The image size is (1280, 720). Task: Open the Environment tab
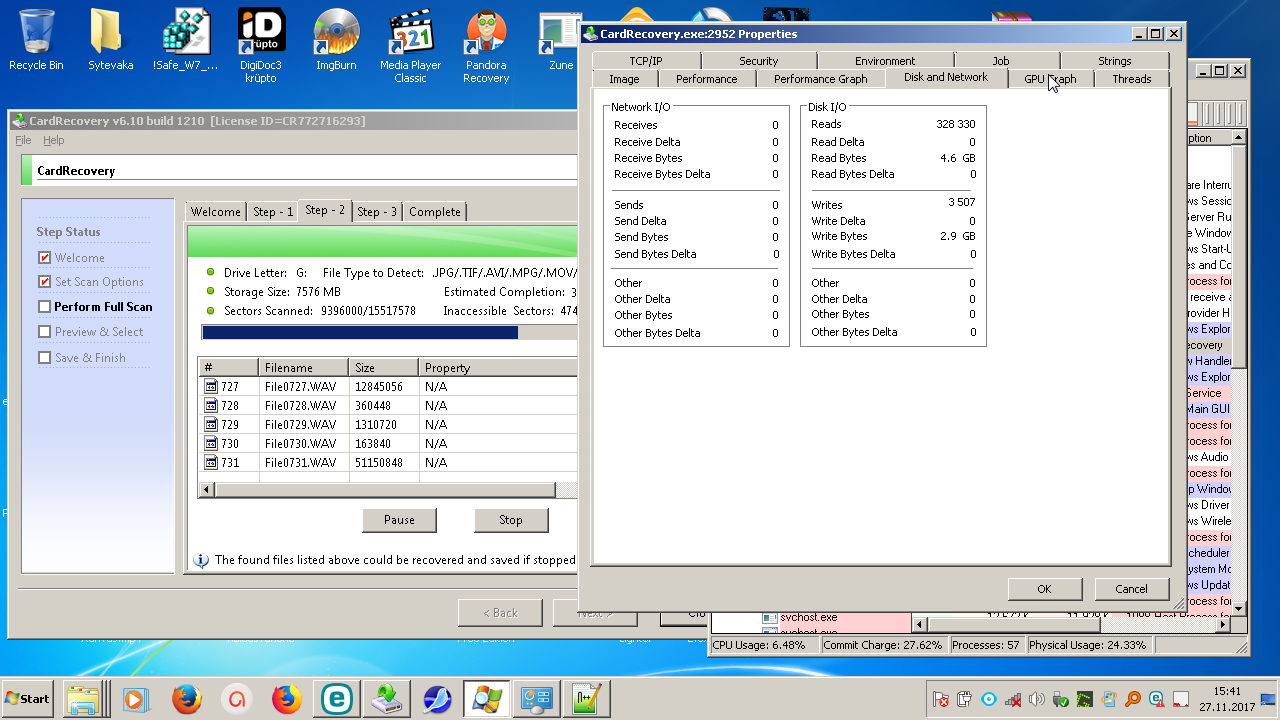(x=885, y=61)
